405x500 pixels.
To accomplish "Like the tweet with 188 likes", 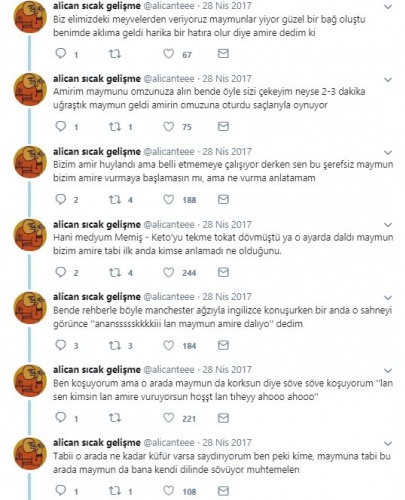I will (x=169, y=199).
